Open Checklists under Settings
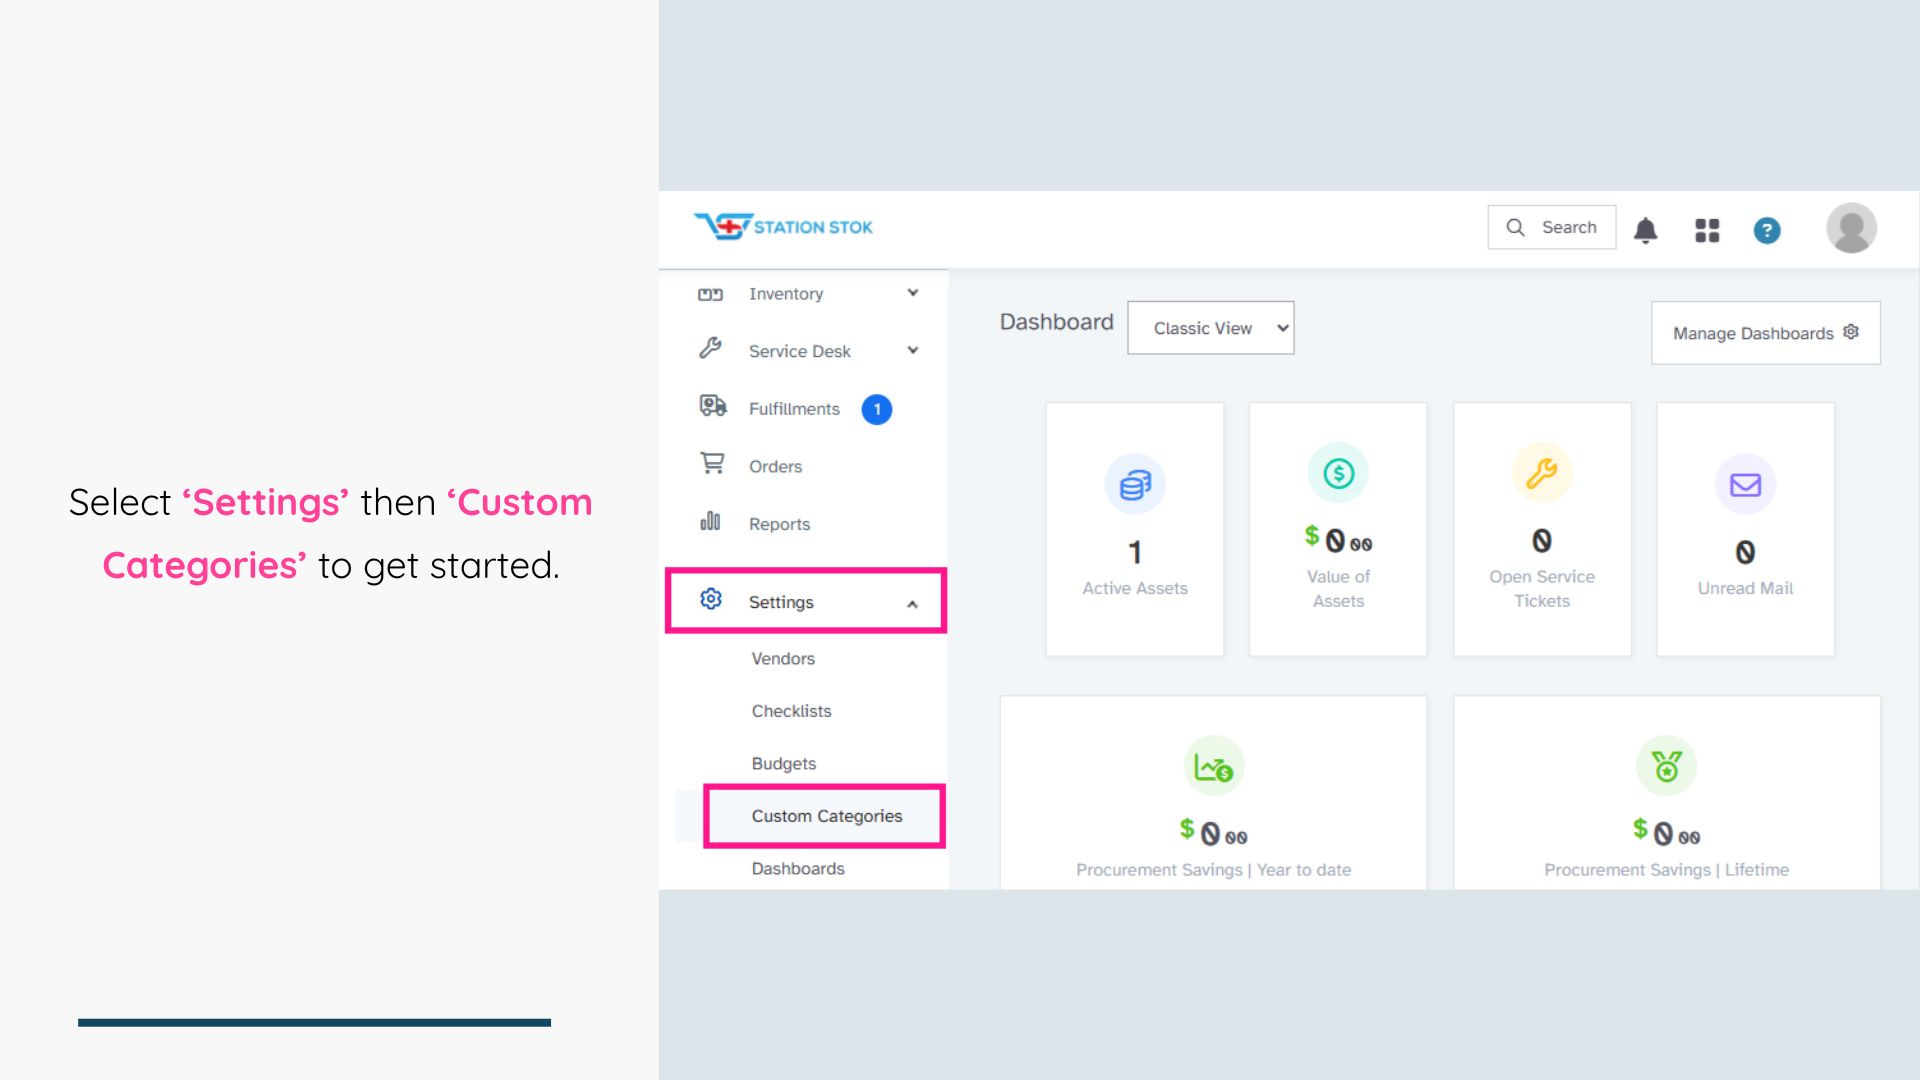 791,711
